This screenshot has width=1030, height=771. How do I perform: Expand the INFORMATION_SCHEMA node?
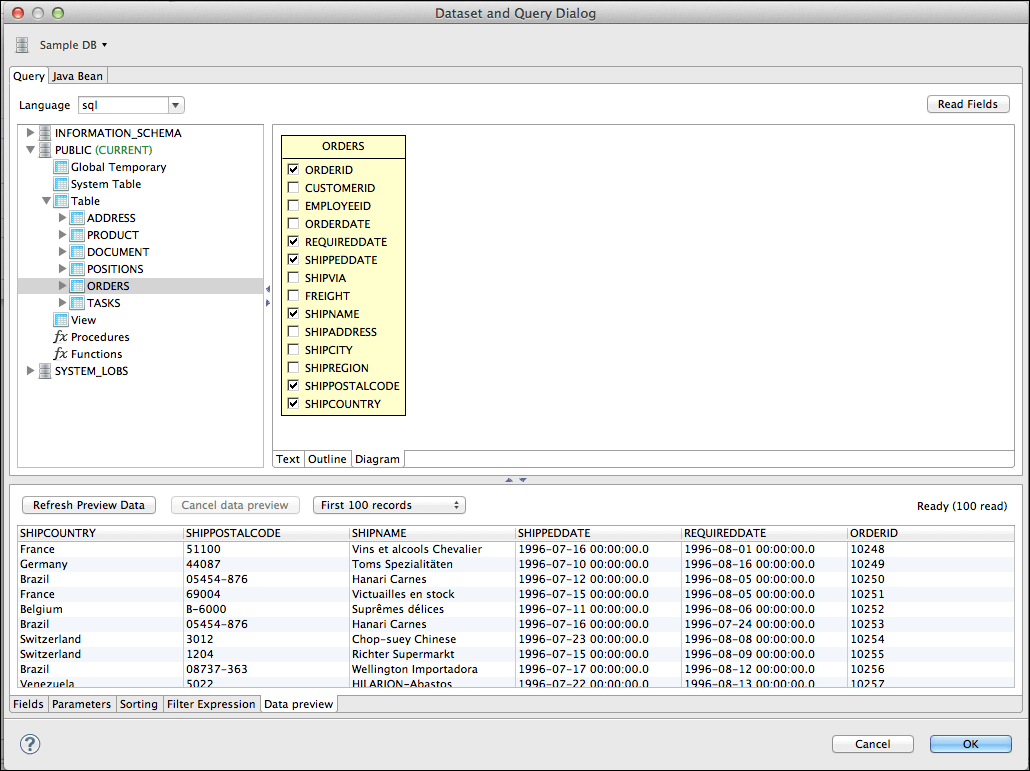click(x=30, y=133)
